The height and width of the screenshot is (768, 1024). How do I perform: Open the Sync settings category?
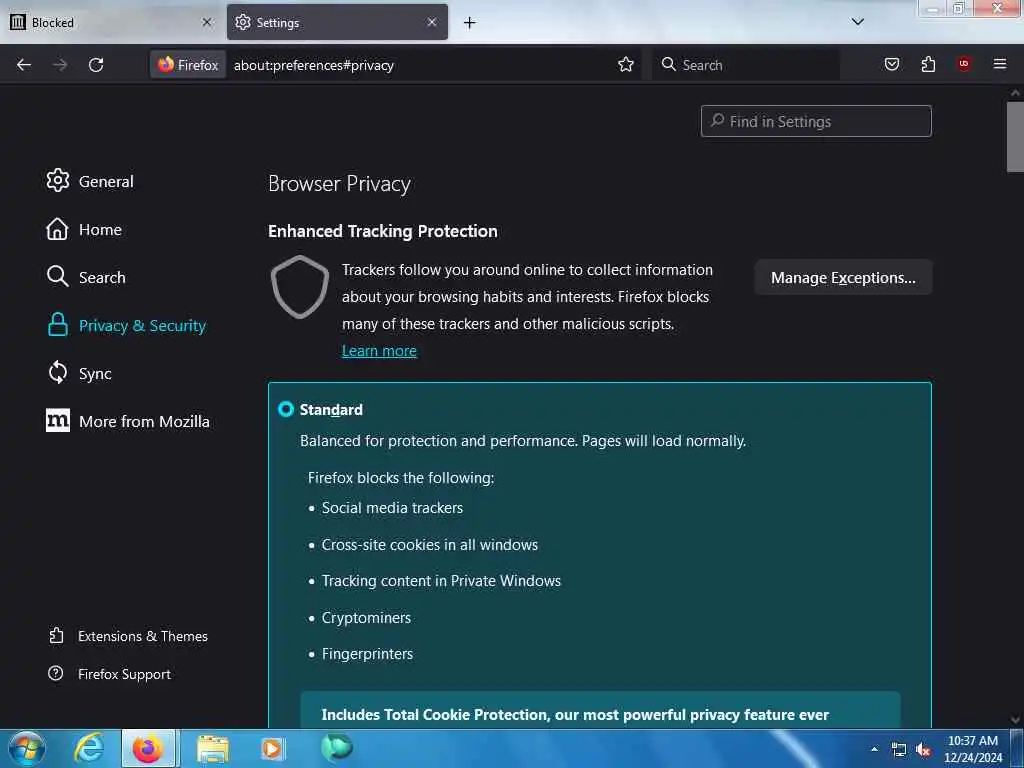pos(79,373)
